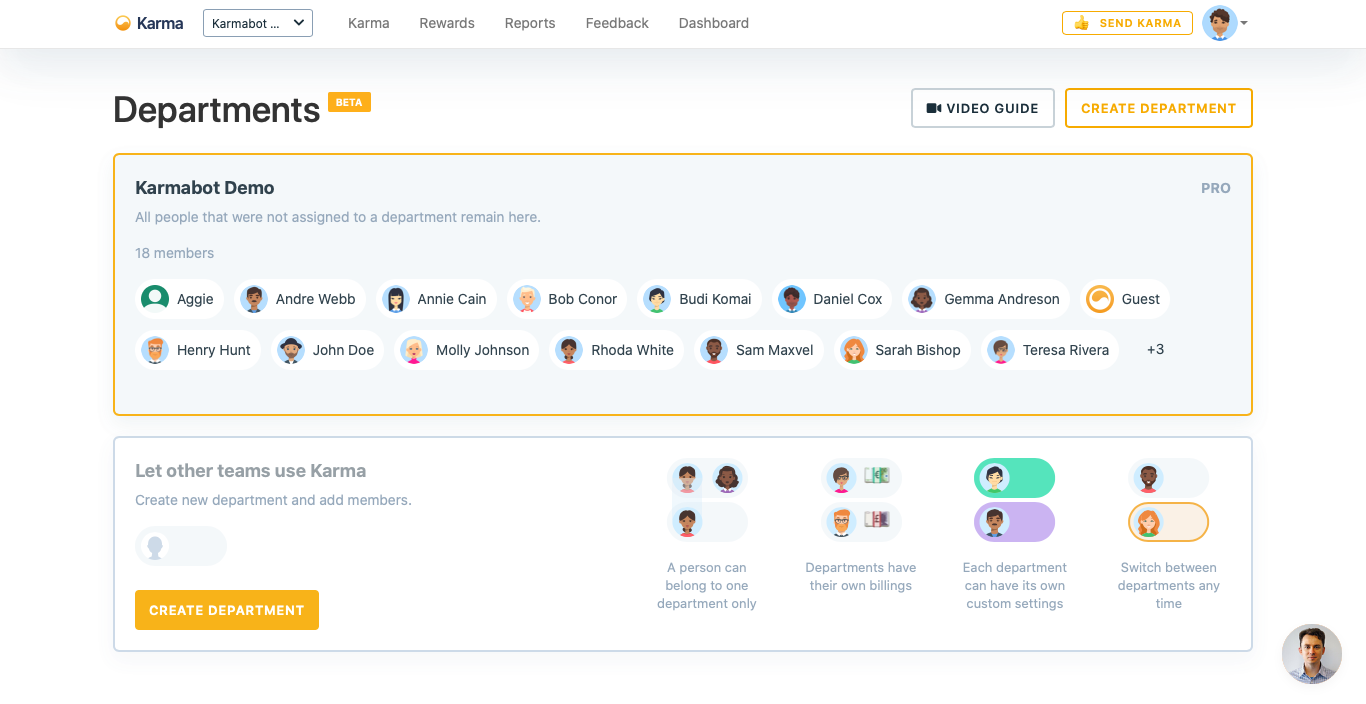This screenshot has height=704, width=1366.
Task: Select Bob Conor's avatar
Action: (x=527, y=299)
